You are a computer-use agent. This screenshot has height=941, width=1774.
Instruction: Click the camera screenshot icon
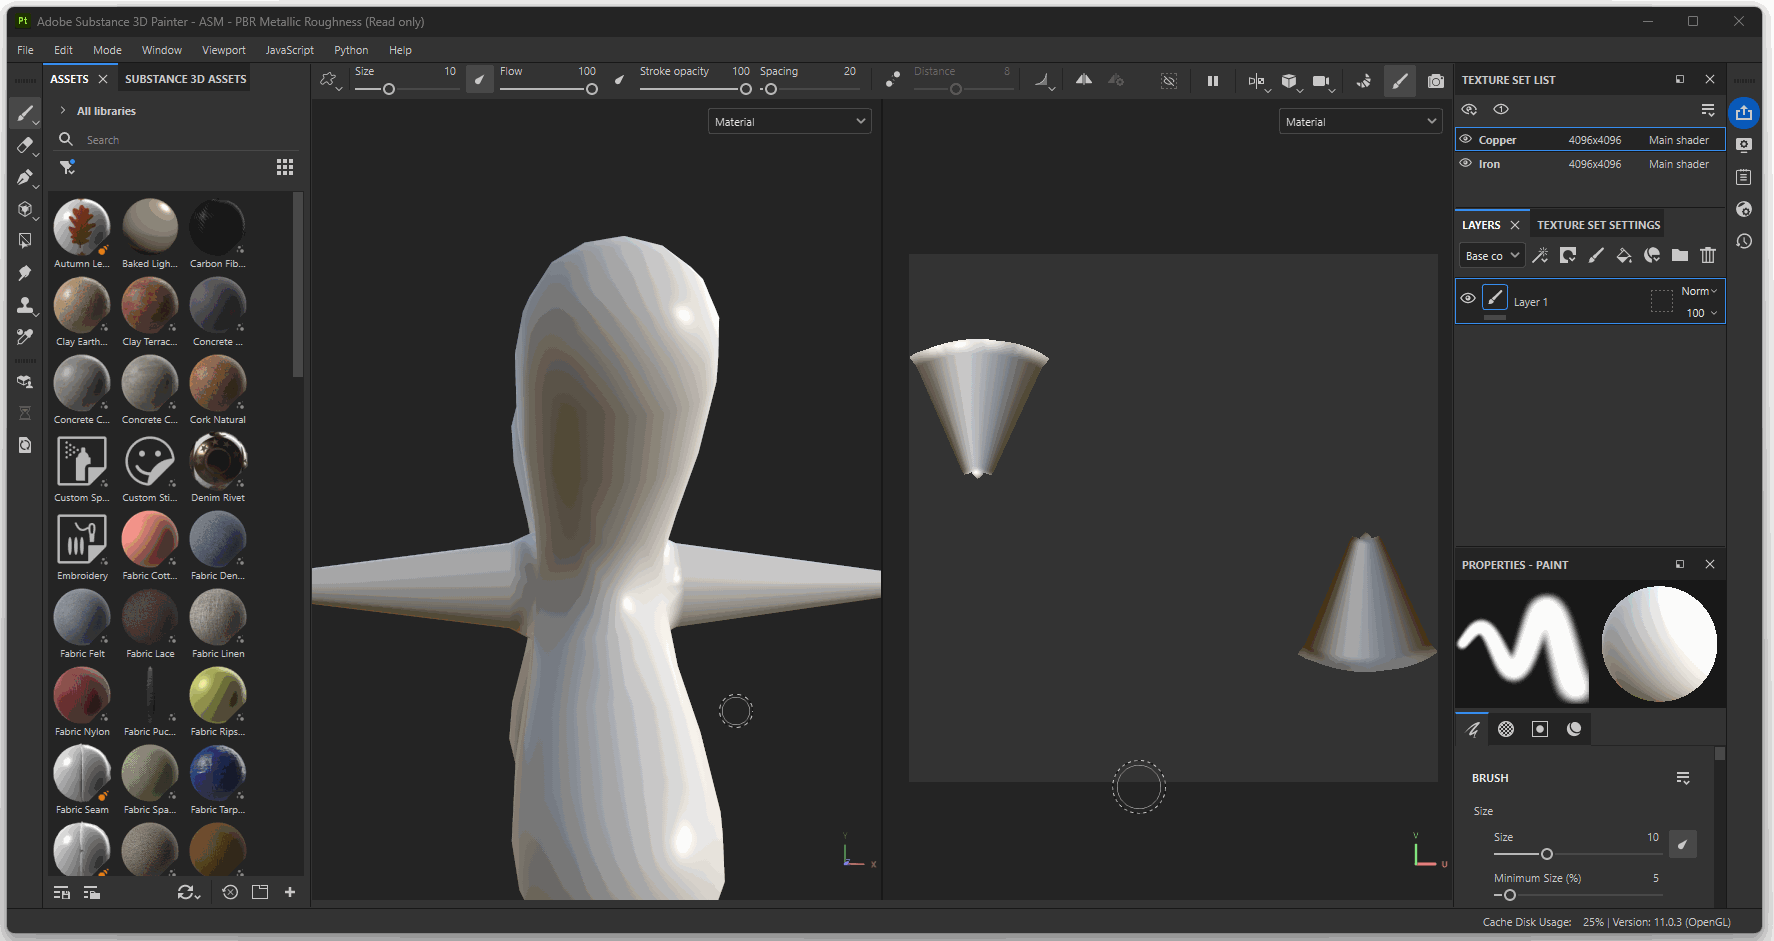click(1435, 81)
